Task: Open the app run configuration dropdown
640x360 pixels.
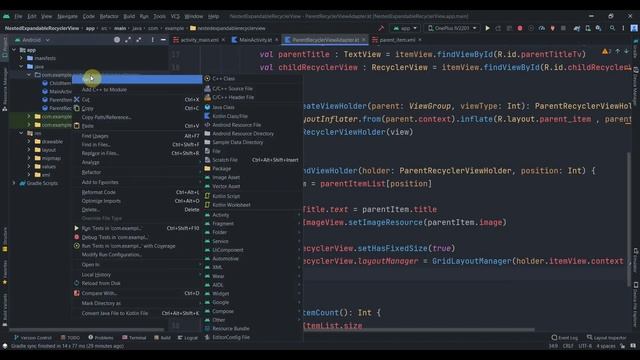Action: tap(405, 28)
